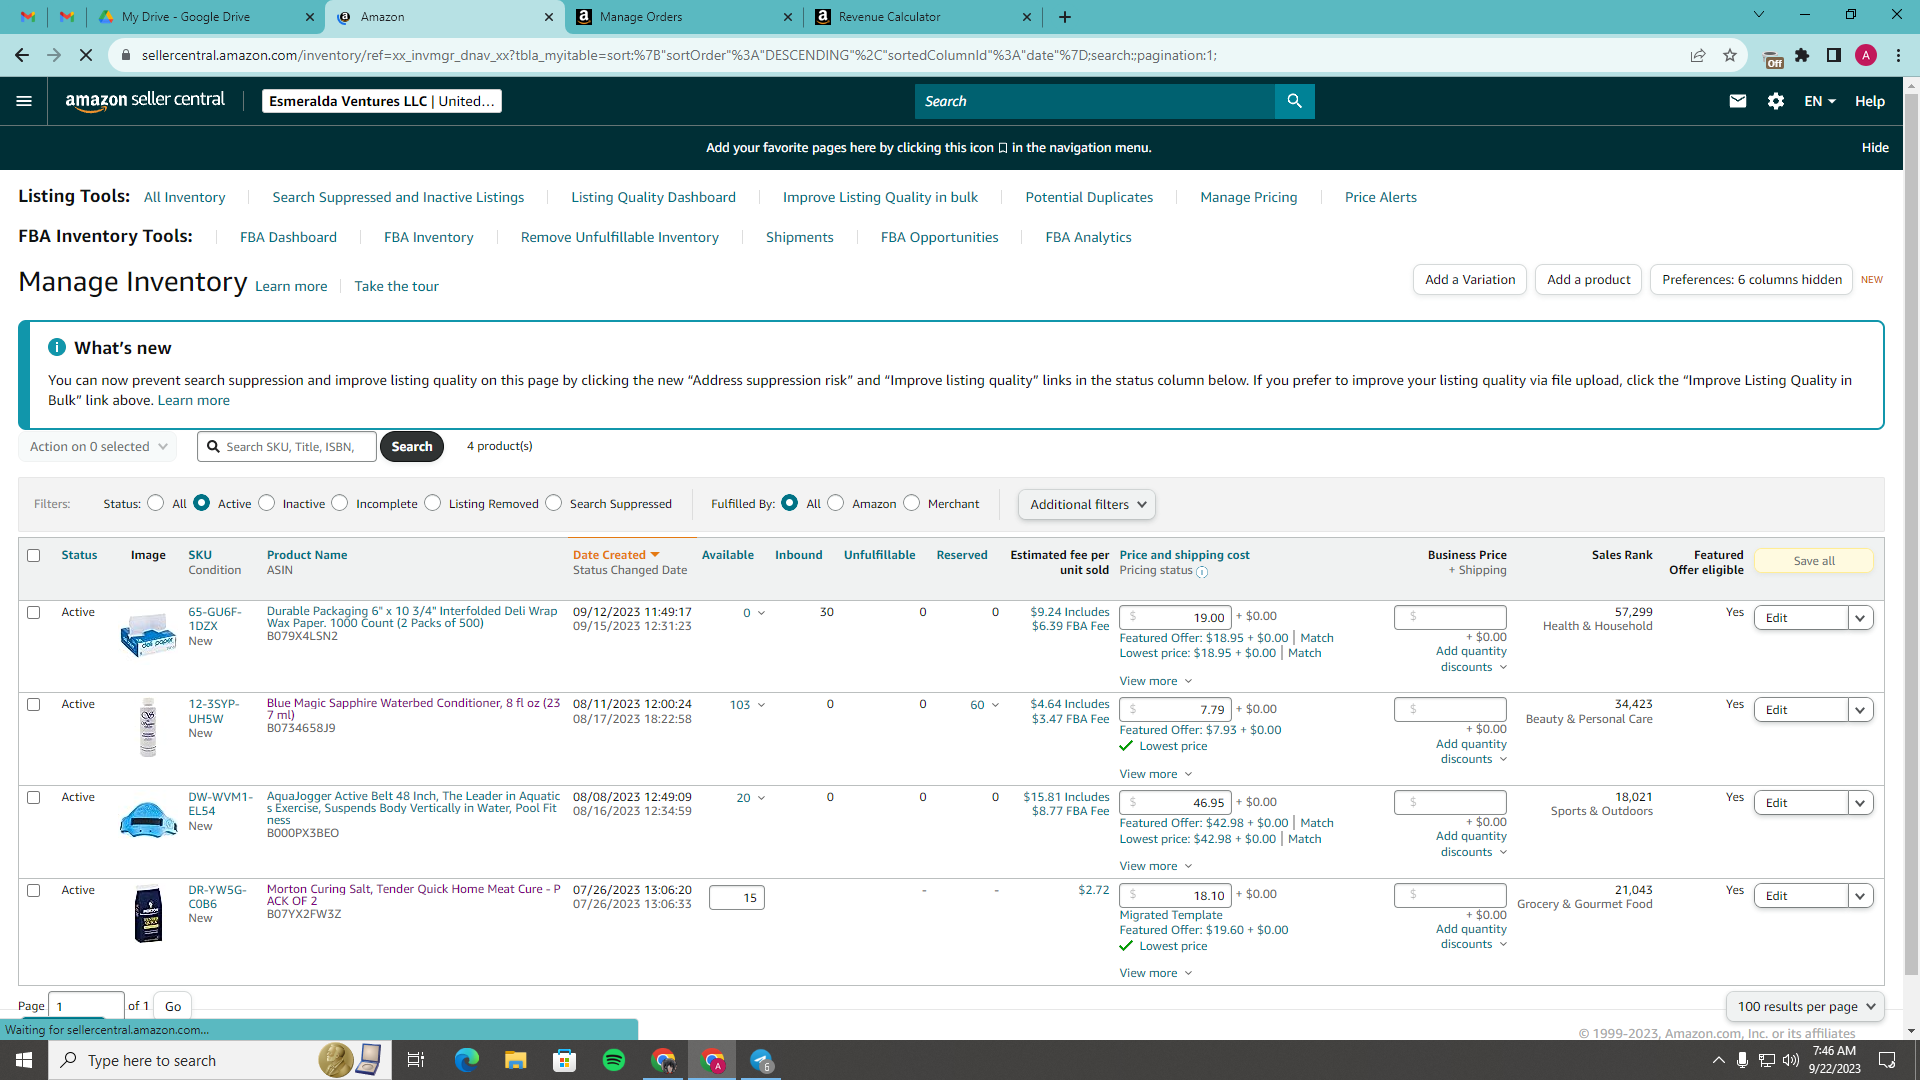The image size is (1920, 1080).
Task: Expand reserved quantity 60 chevron
Action: [x=995, y=705]
